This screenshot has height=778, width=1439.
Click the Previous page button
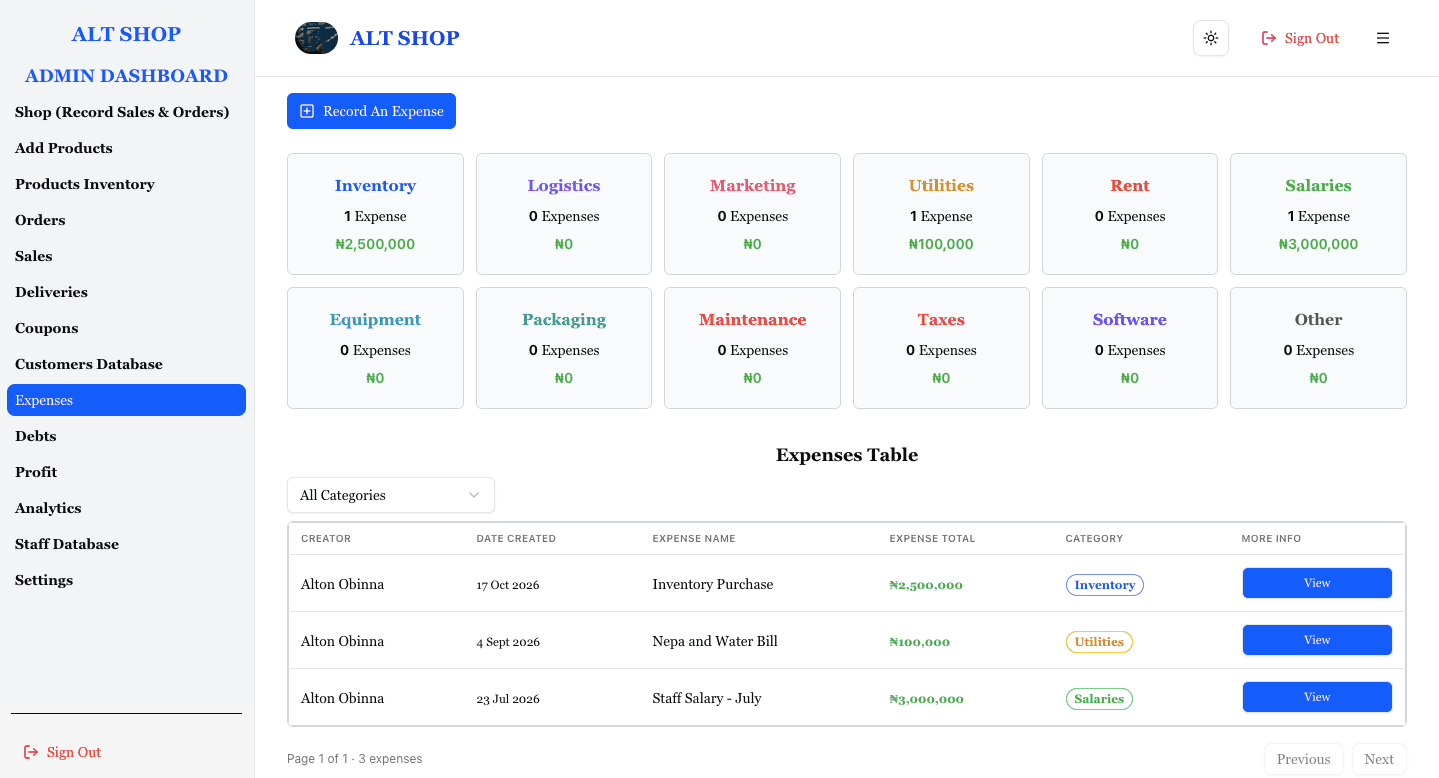click(x=1304, y=759)
